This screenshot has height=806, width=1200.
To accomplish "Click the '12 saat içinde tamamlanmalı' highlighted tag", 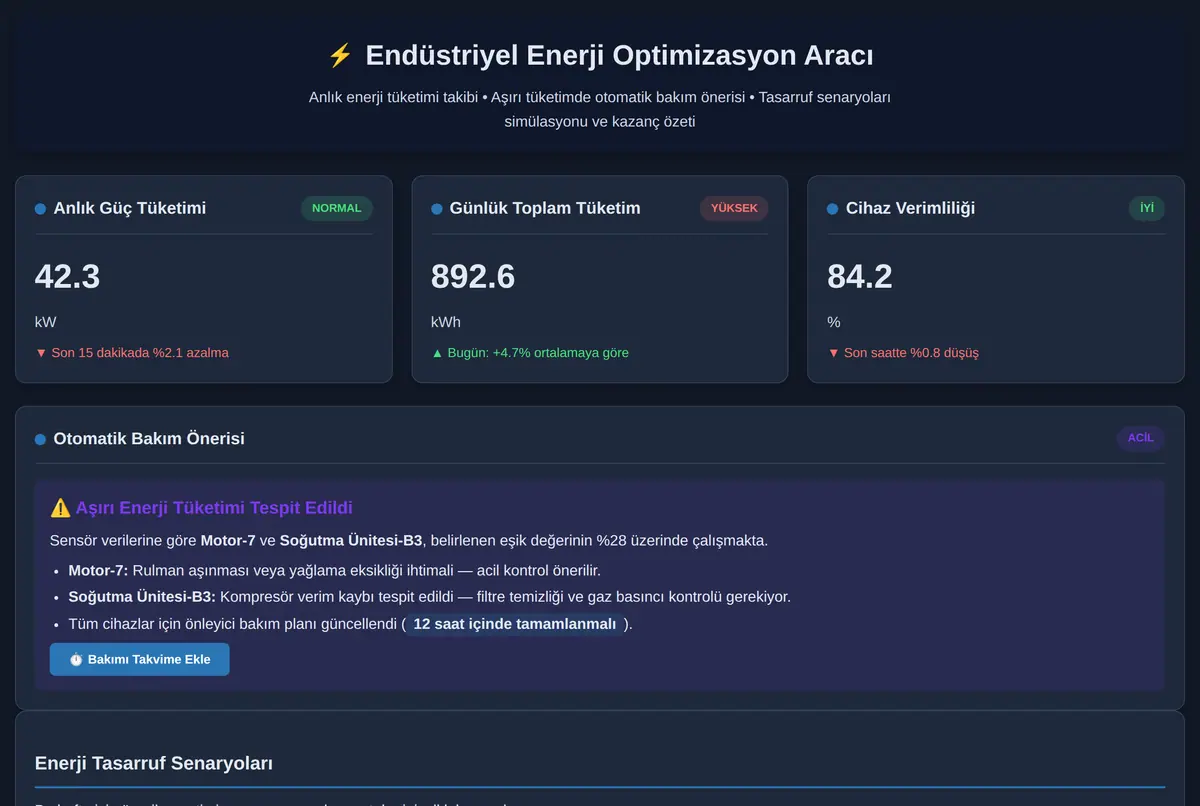I will 515,624.
